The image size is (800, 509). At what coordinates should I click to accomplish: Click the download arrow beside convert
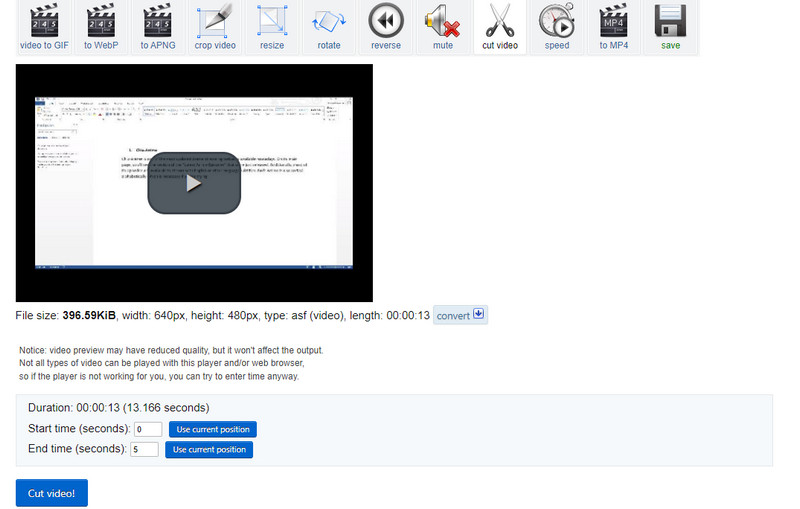pos(479,315)
